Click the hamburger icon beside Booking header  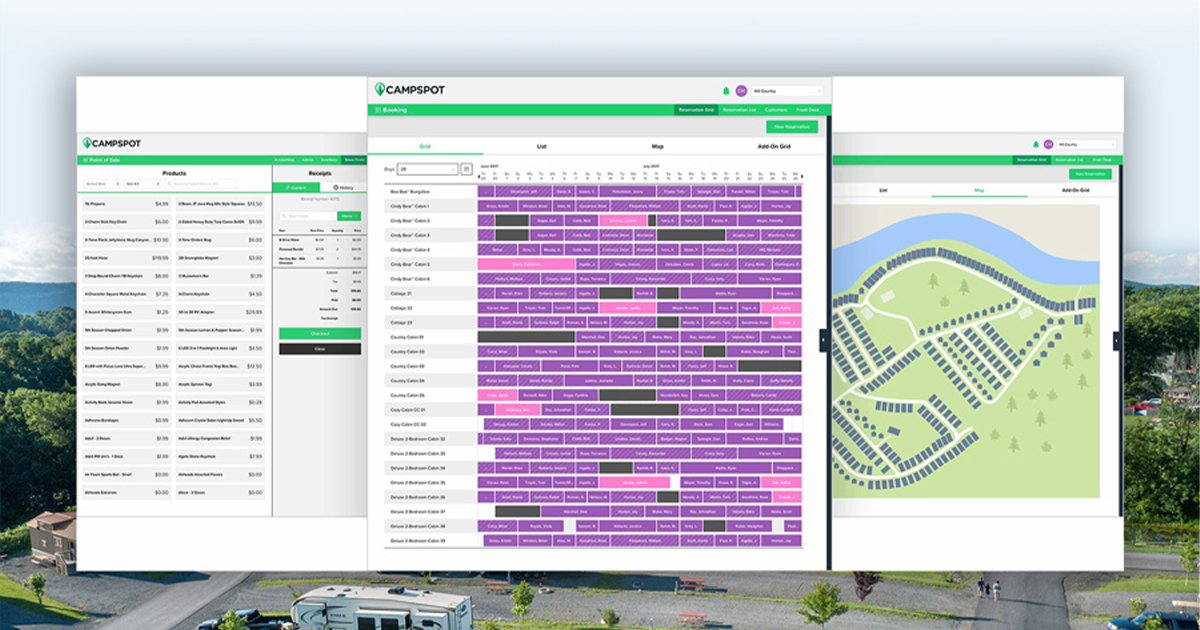[x=378, y=110]
